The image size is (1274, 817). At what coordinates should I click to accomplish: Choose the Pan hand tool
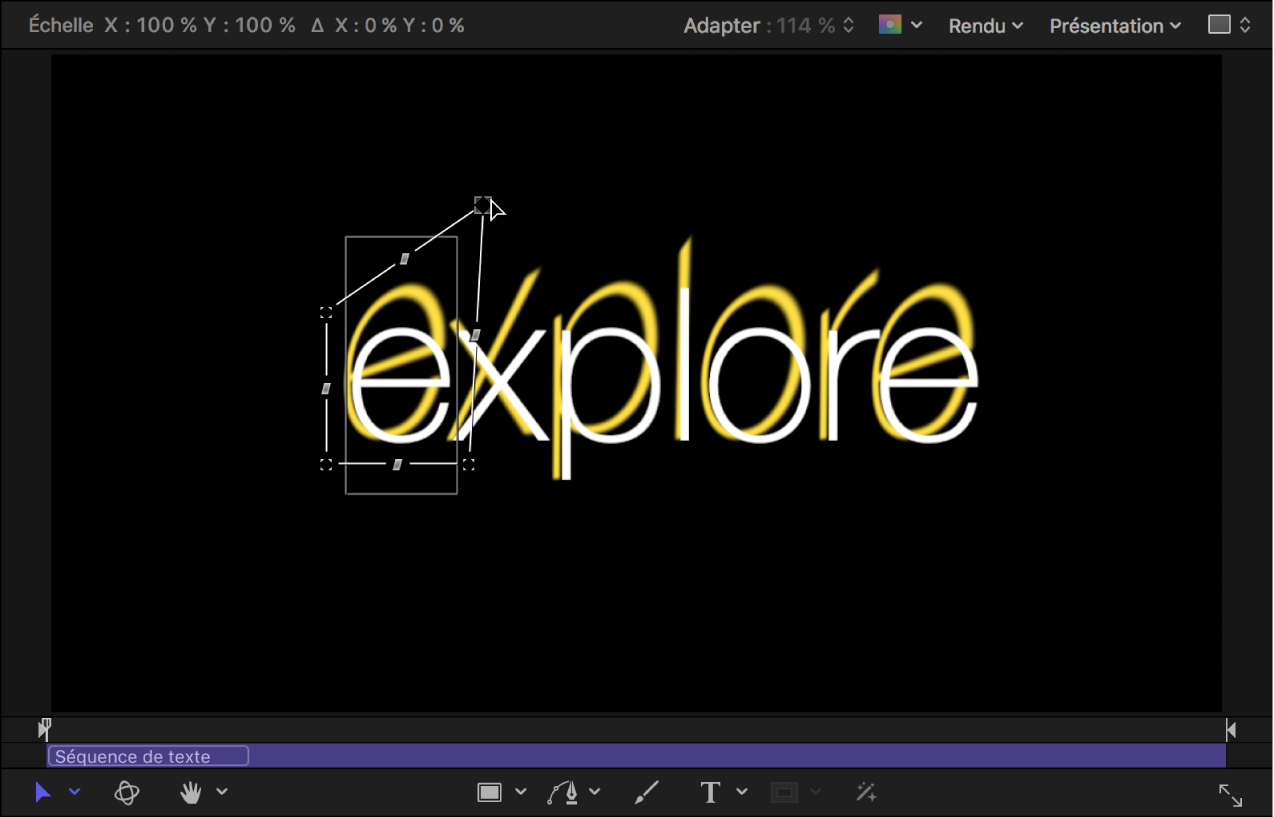point(191,792)
